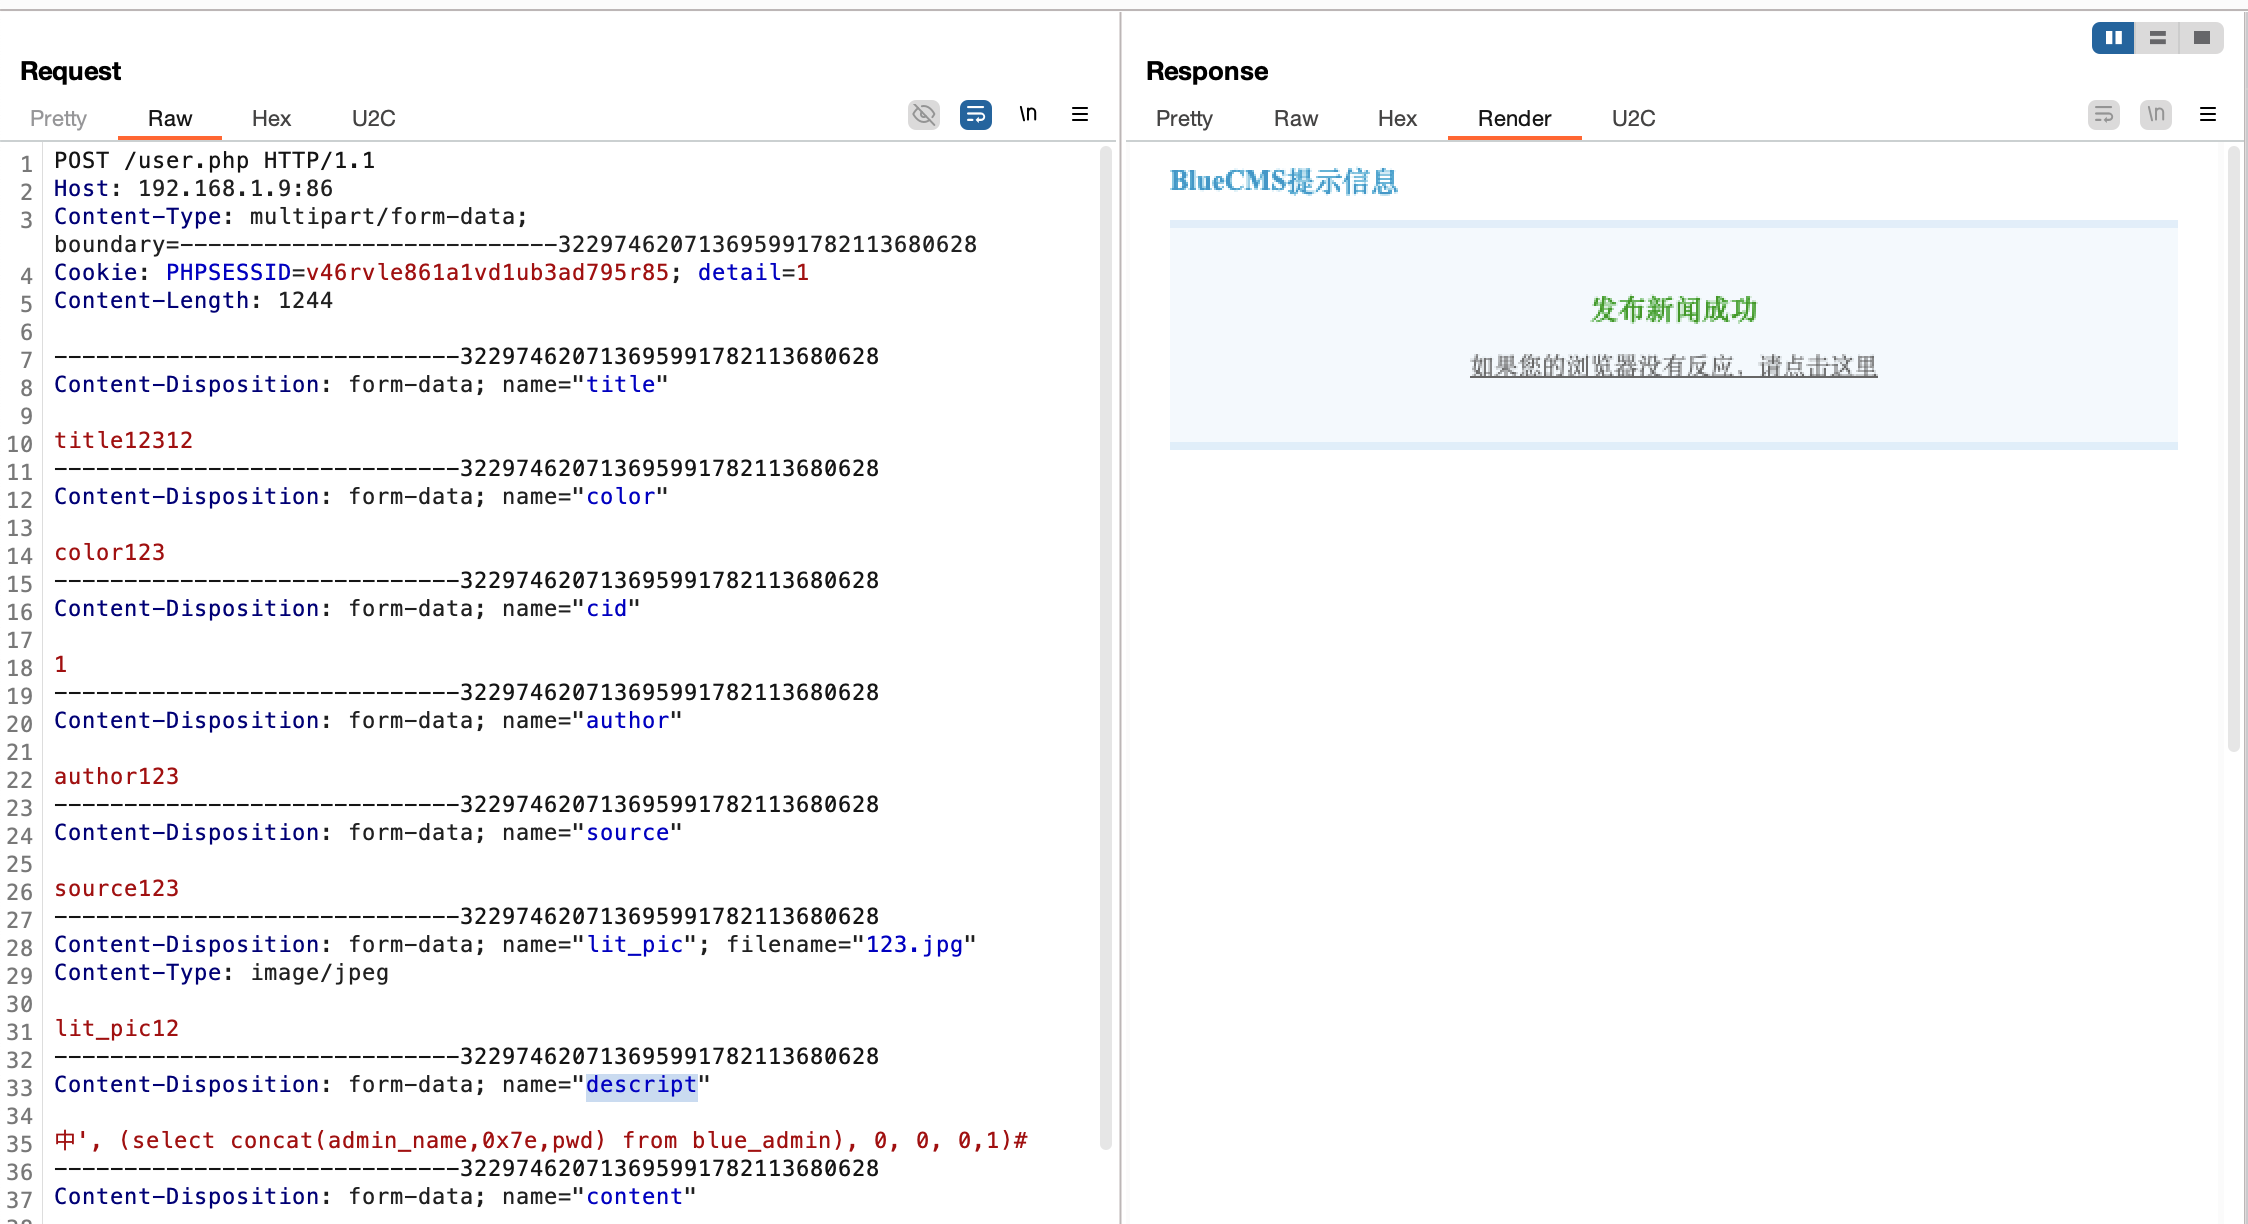Click the Response pane vertical scrollbar
2248x1224 pixels.
coord(2234,448)
